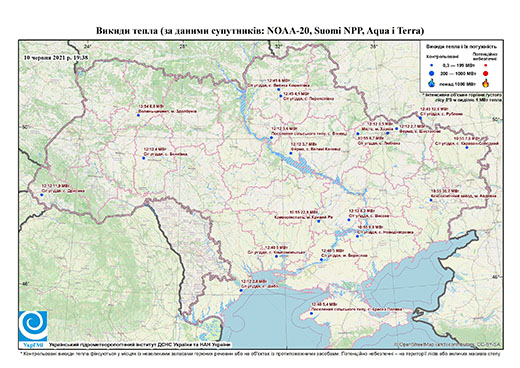The width and height of the screenshot is (520, 368).
Task: Click the OpenStreetMap contributors attribution
Action: [x=448, y=344]
